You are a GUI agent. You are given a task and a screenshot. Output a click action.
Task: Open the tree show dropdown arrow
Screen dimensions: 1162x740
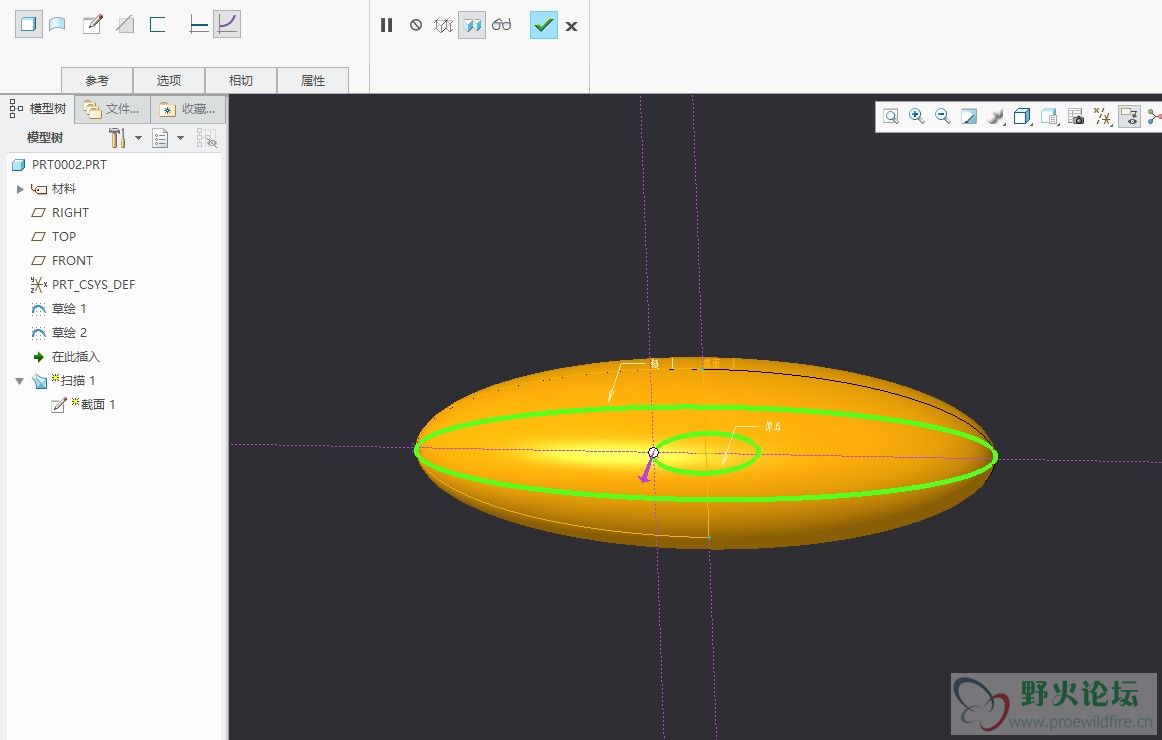(180, 138)
